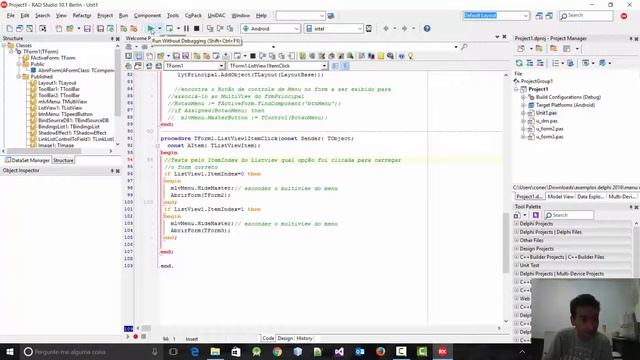Click the magnifier icon above the code editor
Viewport: 640px width, 360px height.
[464, 47]
